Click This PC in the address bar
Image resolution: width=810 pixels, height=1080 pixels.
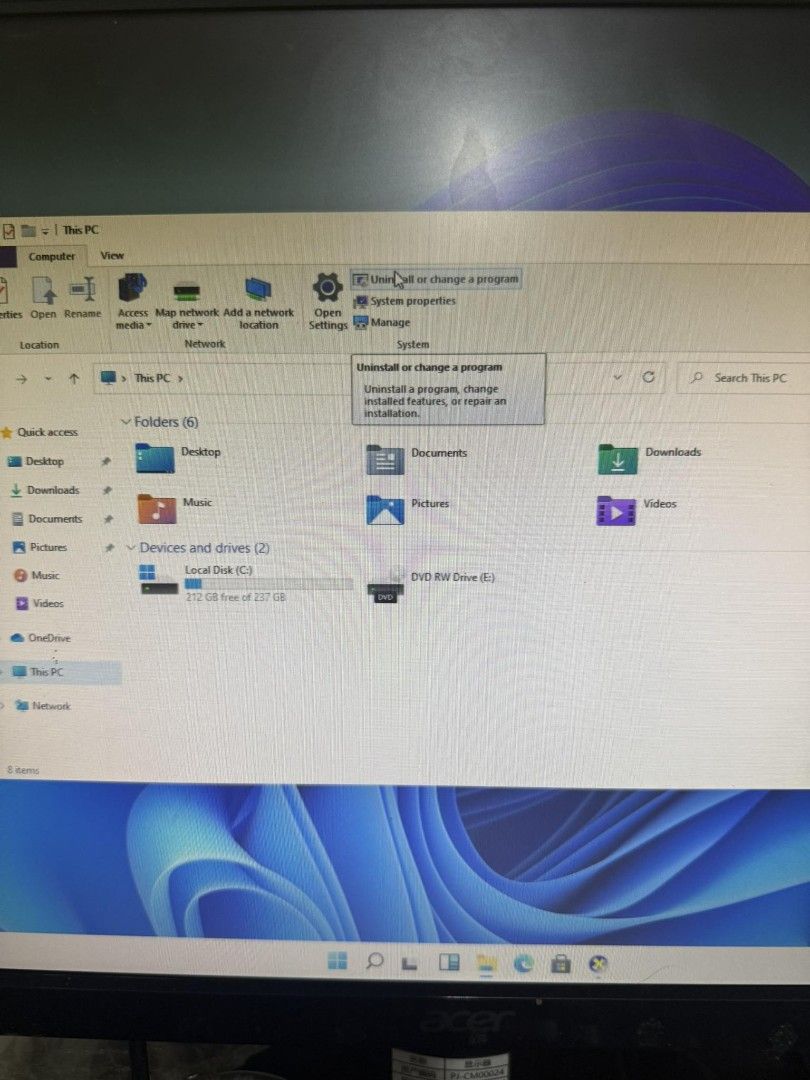tap(152, 378)
